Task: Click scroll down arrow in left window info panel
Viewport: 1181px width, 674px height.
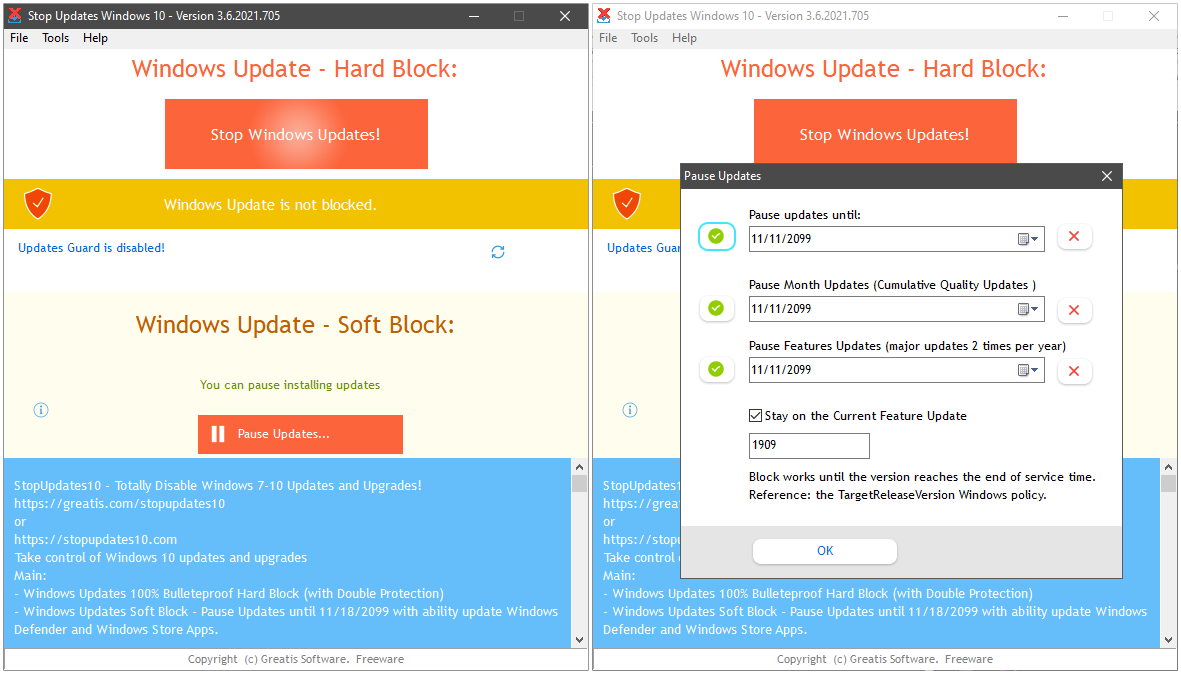Action: pos(579,639)
